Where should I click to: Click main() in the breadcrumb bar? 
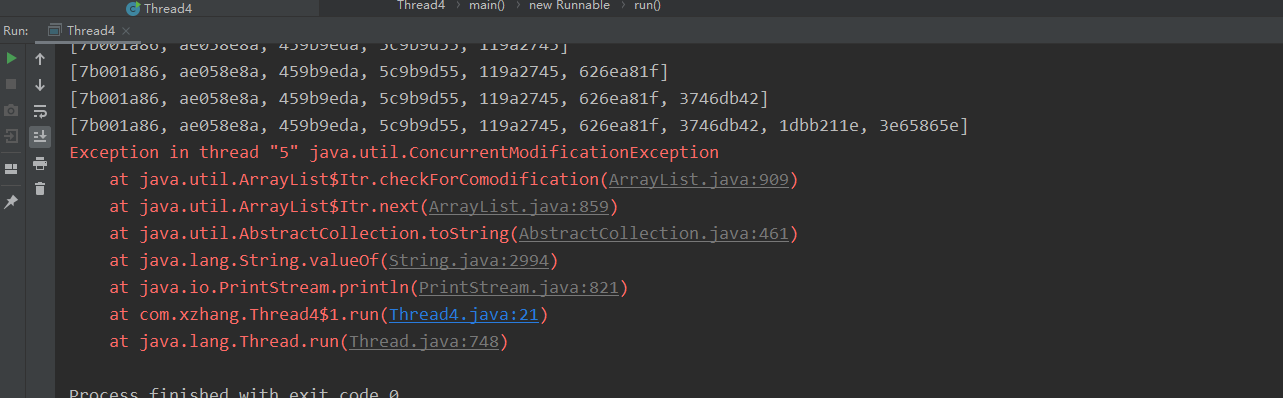click(x=487, y=6)
